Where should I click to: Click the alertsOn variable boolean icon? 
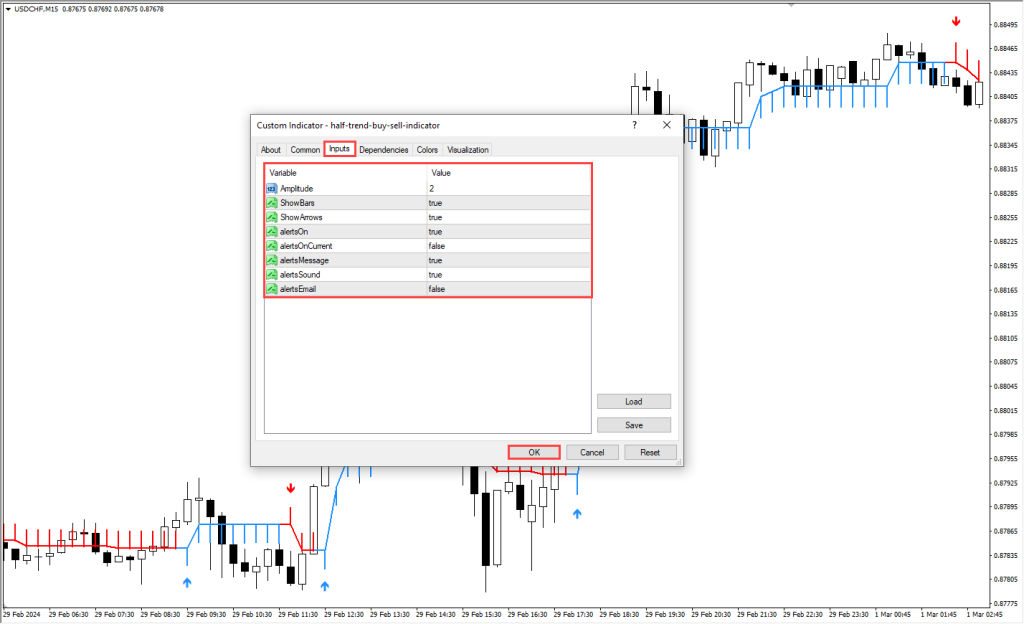[272, 232]
